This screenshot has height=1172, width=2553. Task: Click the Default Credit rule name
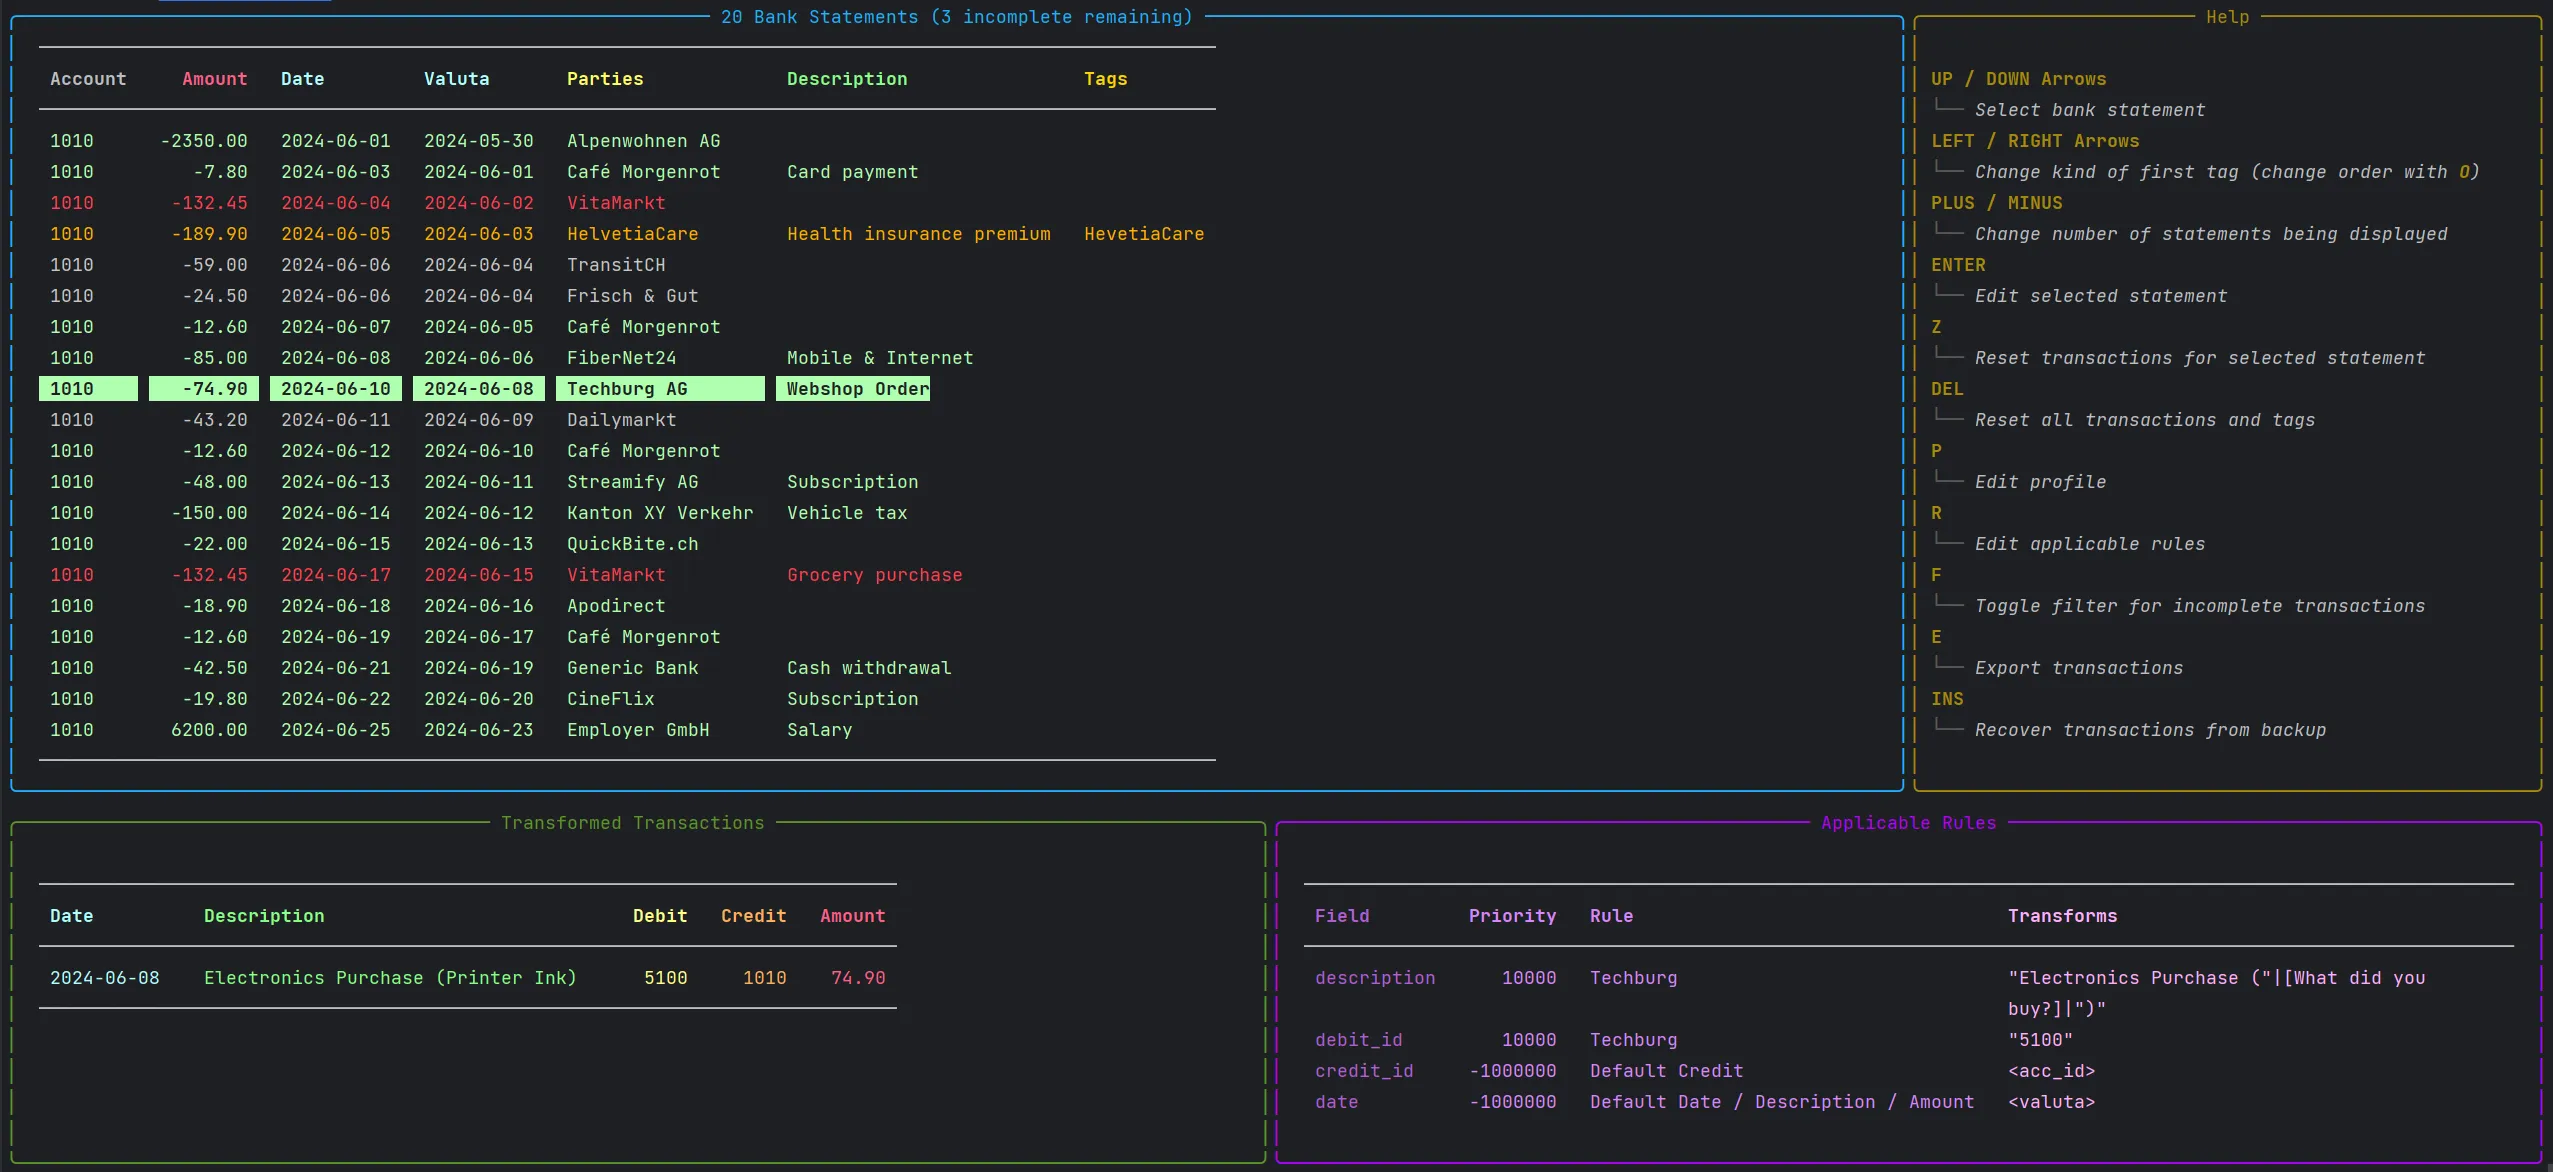tap(1666, 1071)
